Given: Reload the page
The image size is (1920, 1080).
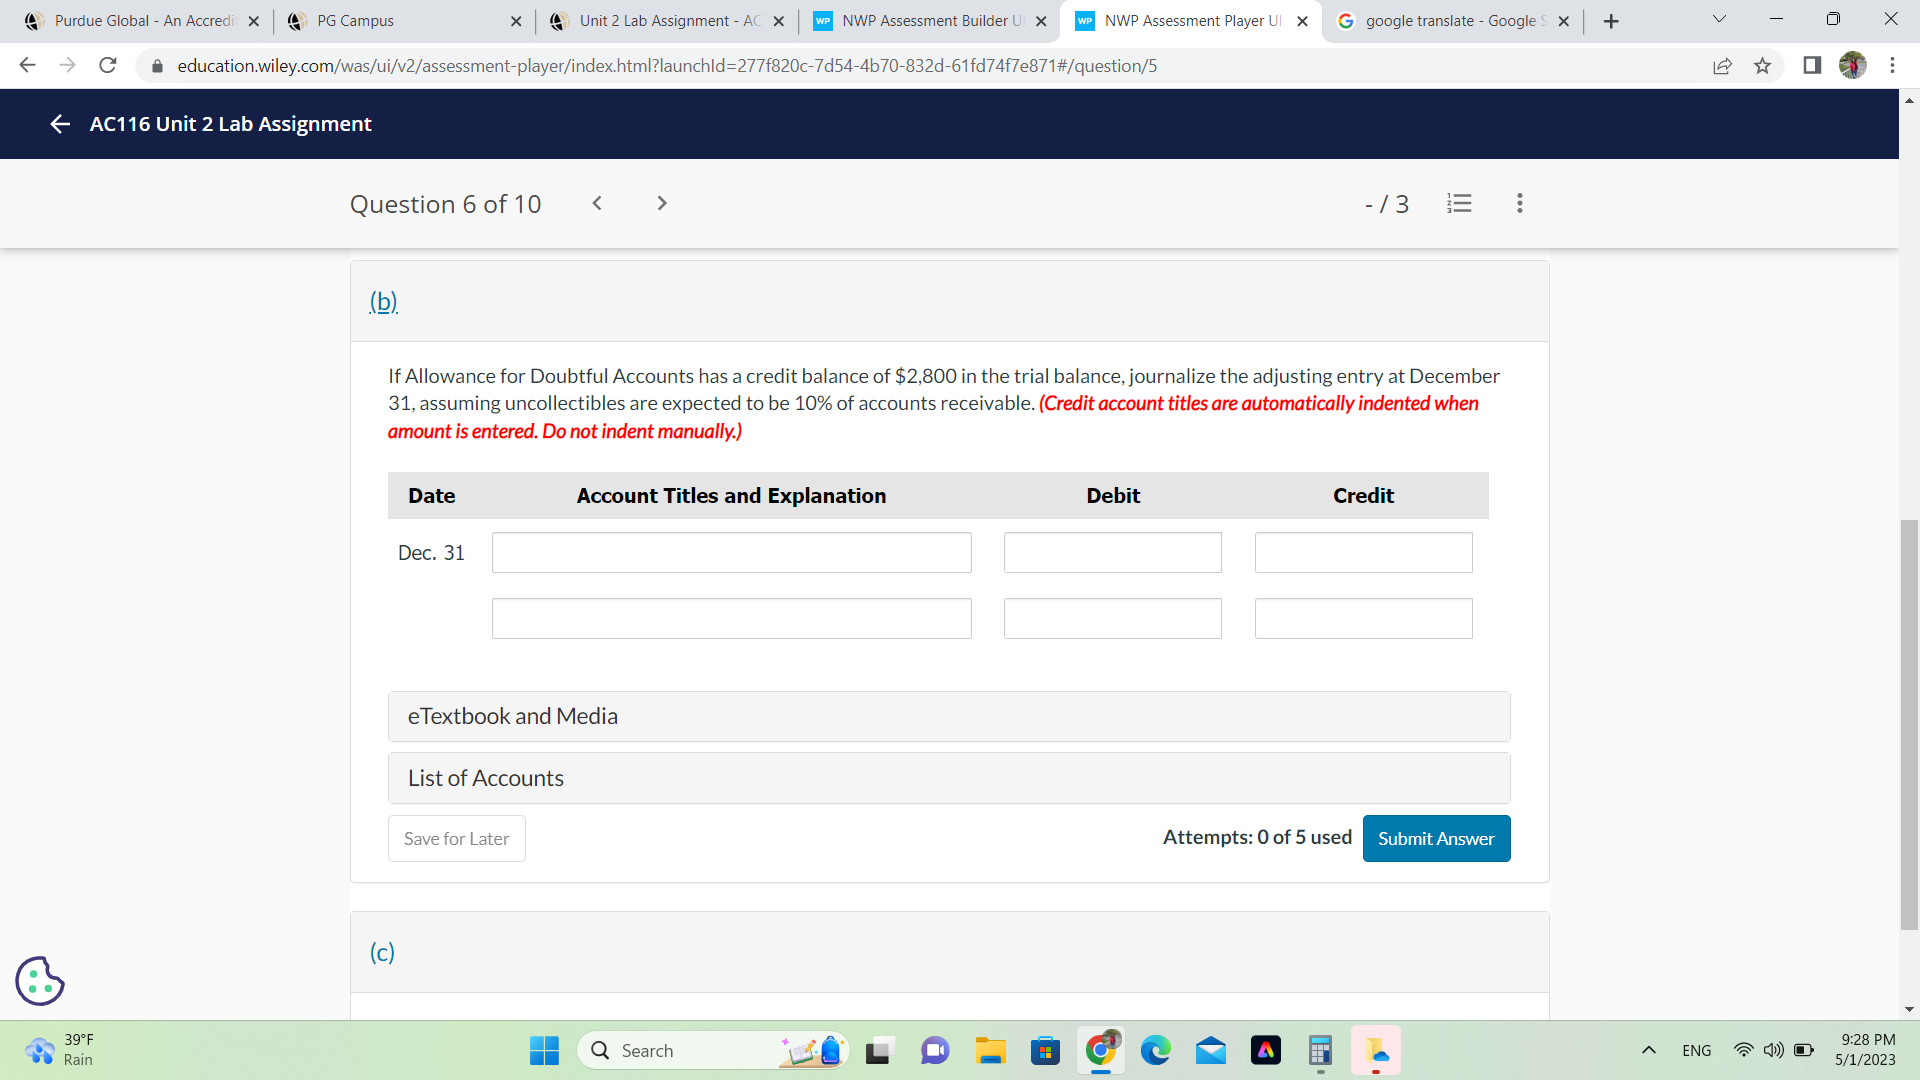Looking at the screenshot, I should point(108,66).
